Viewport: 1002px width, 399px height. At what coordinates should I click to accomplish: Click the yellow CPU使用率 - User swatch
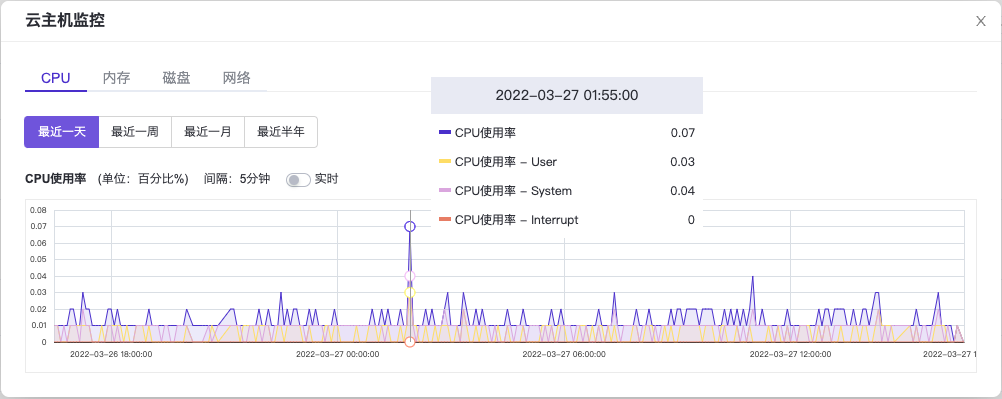point(445,162)
